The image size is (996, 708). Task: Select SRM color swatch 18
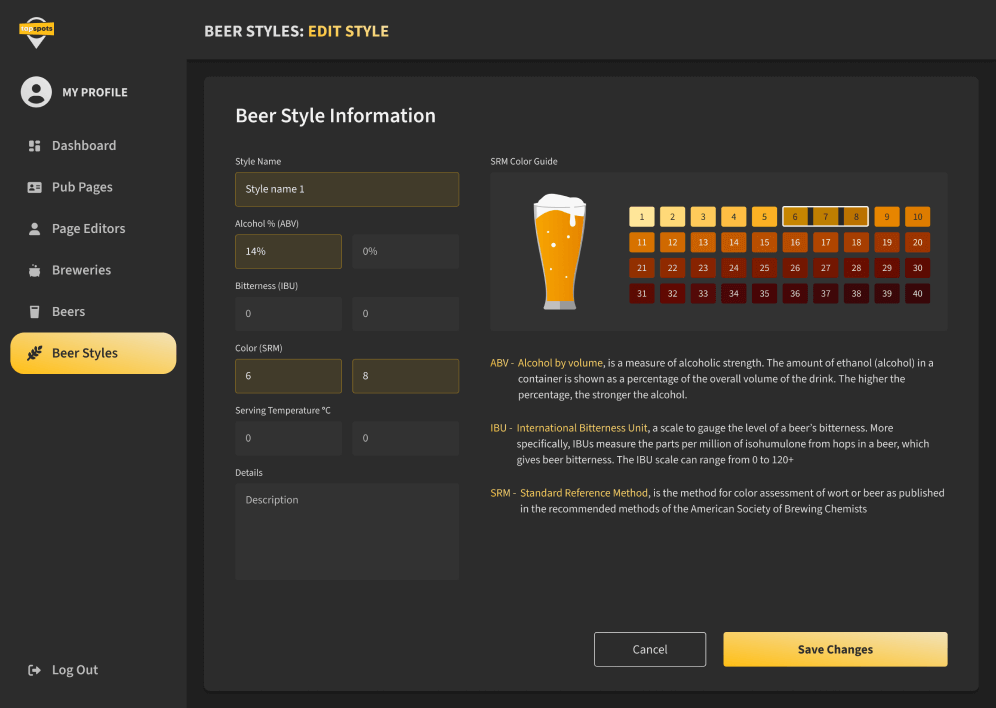(x=856, y=243)
